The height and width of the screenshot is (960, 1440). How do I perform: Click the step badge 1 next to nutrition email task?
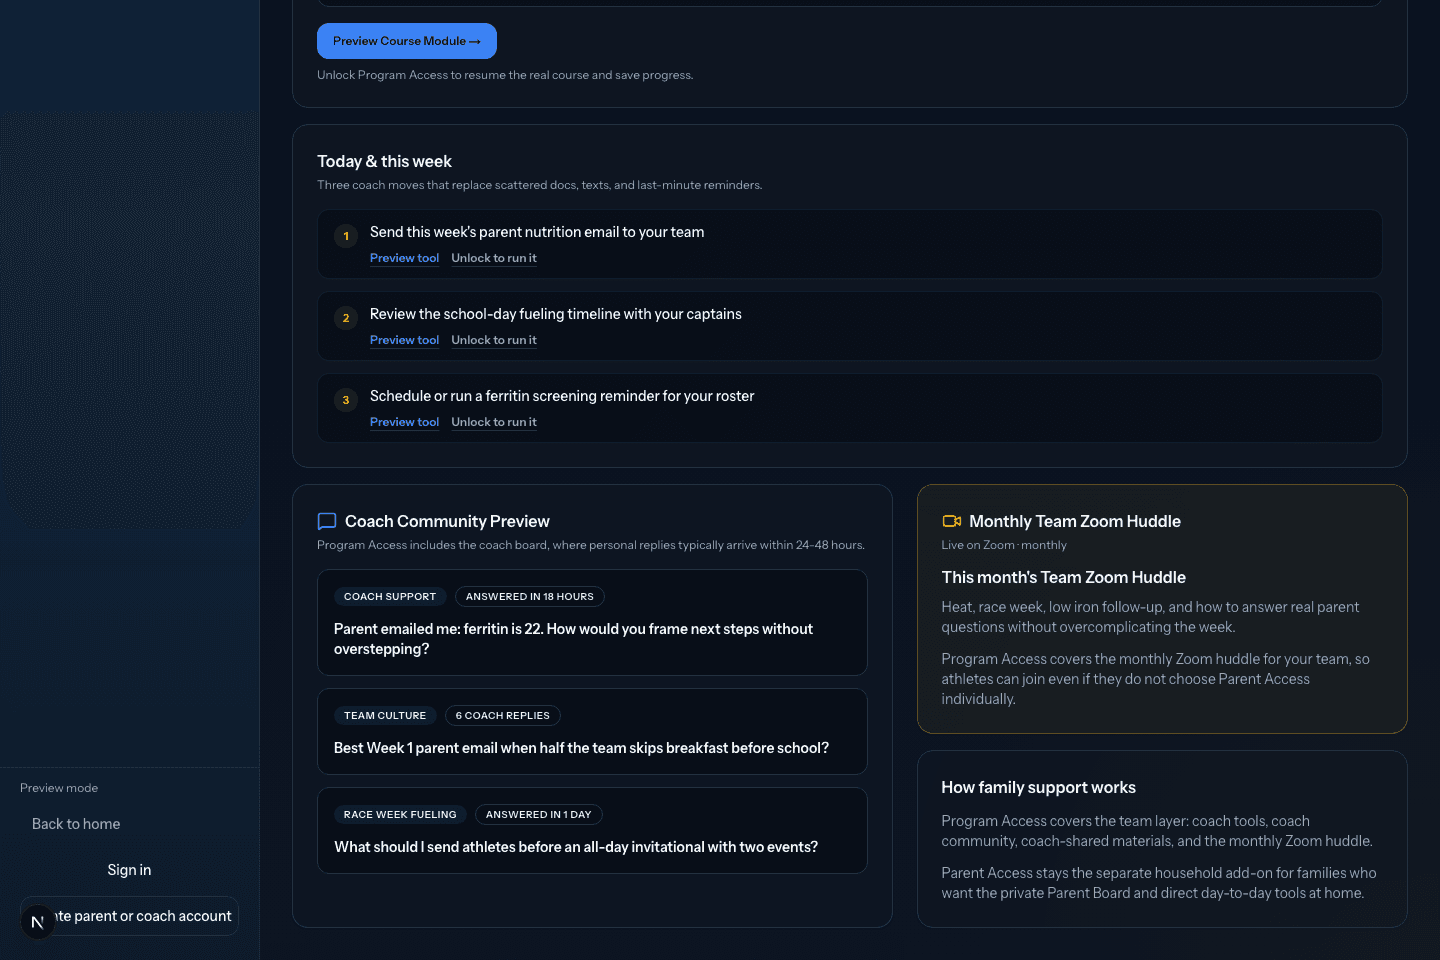345,236
